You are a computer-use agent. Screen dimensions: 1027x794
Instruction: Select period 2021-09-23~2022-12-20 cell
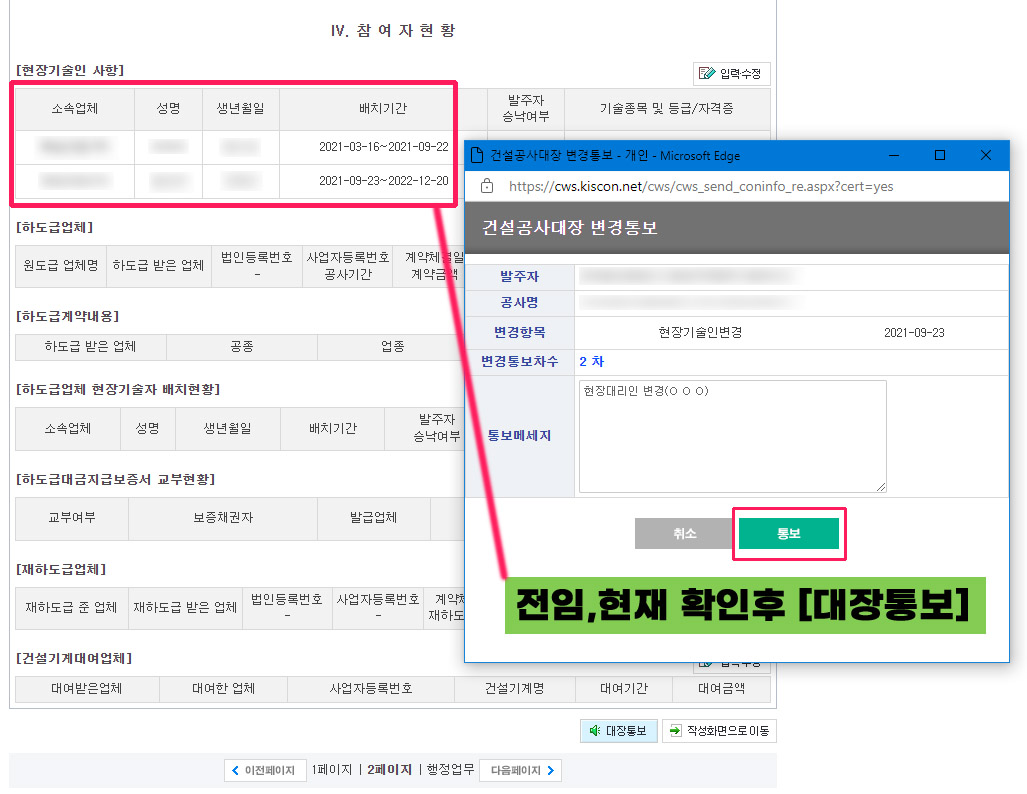coord(384,181)
